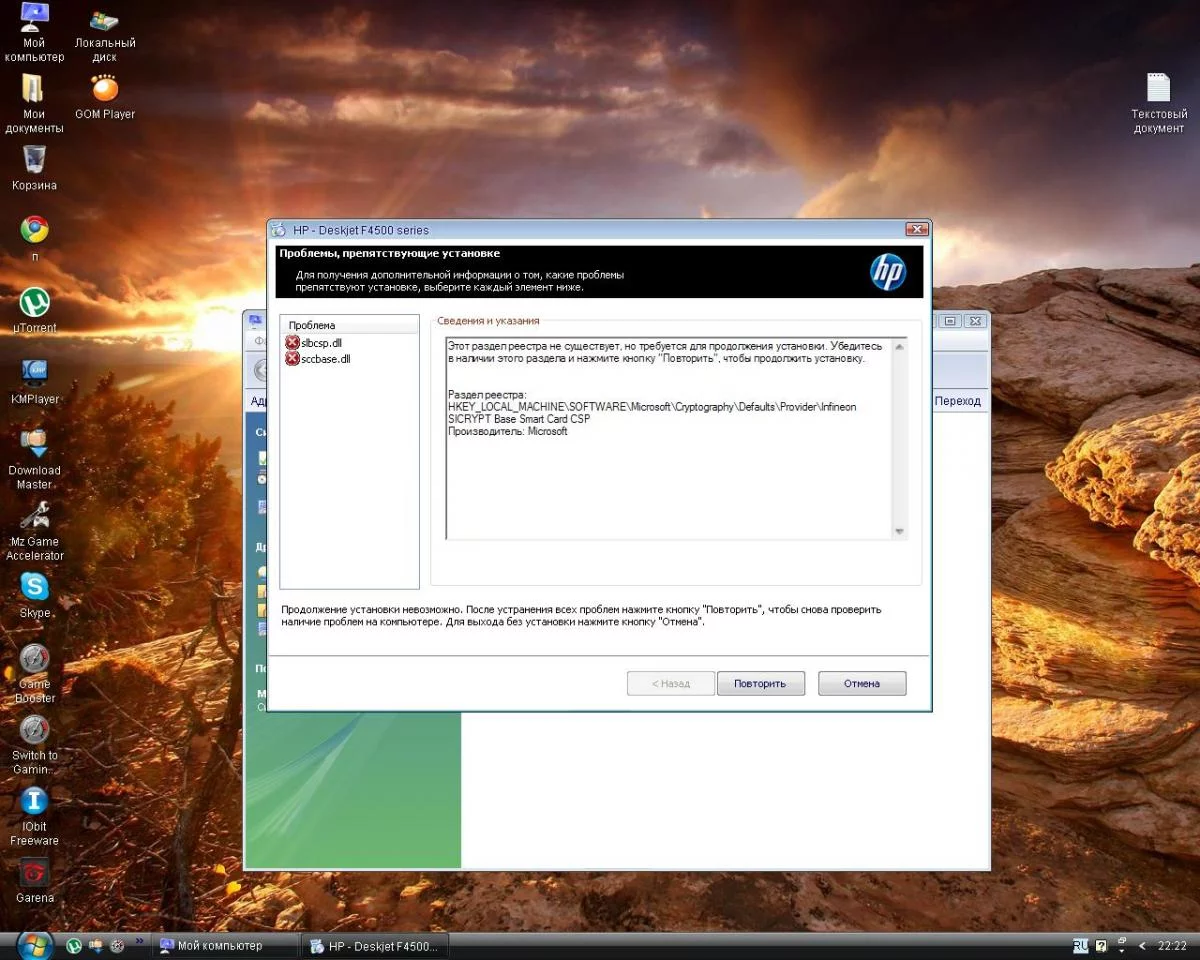1200x960 pixels.
Task: Launch uTorrent from the desktop
Action: click(x=35, y=310)
